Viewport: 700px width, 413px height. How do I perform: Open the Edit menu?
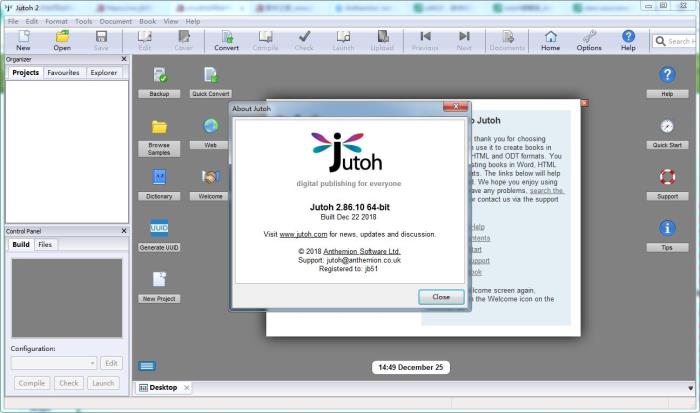tap(32, 21)
